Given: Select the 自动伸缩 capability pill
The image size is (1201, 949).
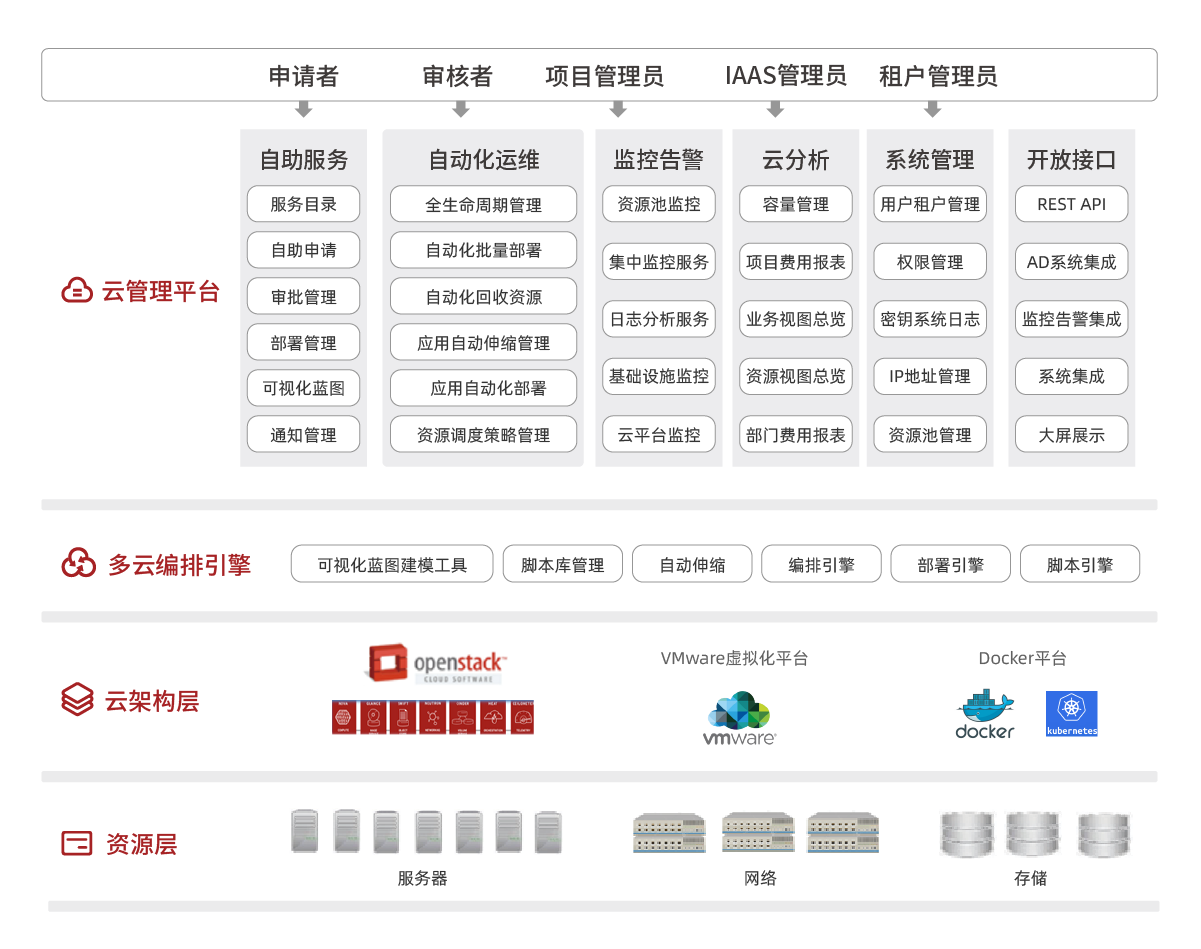Looking at the screenshot, I should pyautogui.click(x=692, y=563).
